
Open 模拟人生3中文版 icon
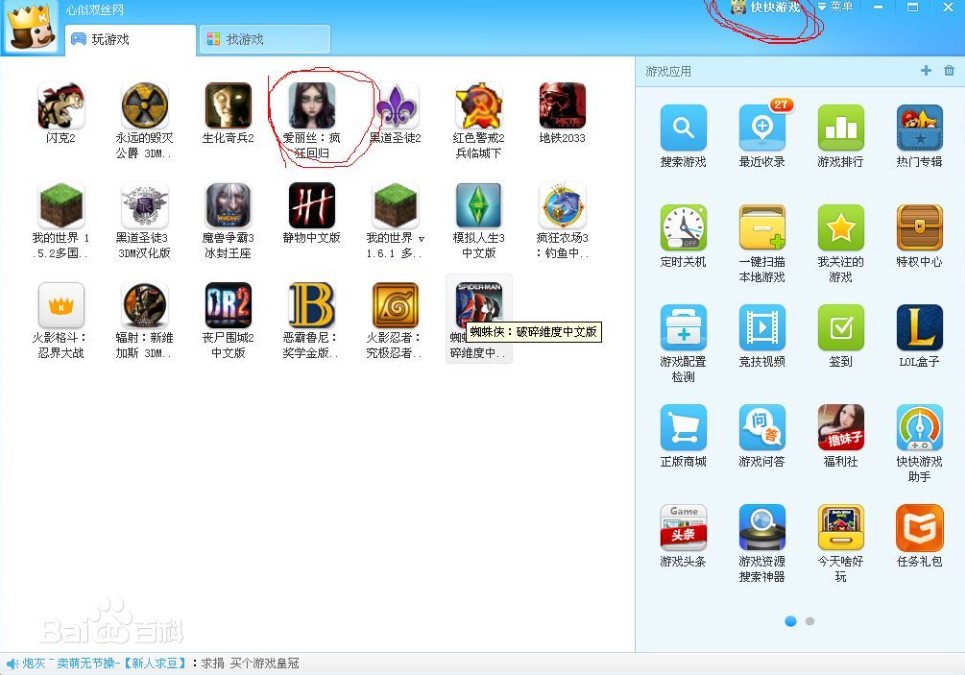tap(479, 206)
